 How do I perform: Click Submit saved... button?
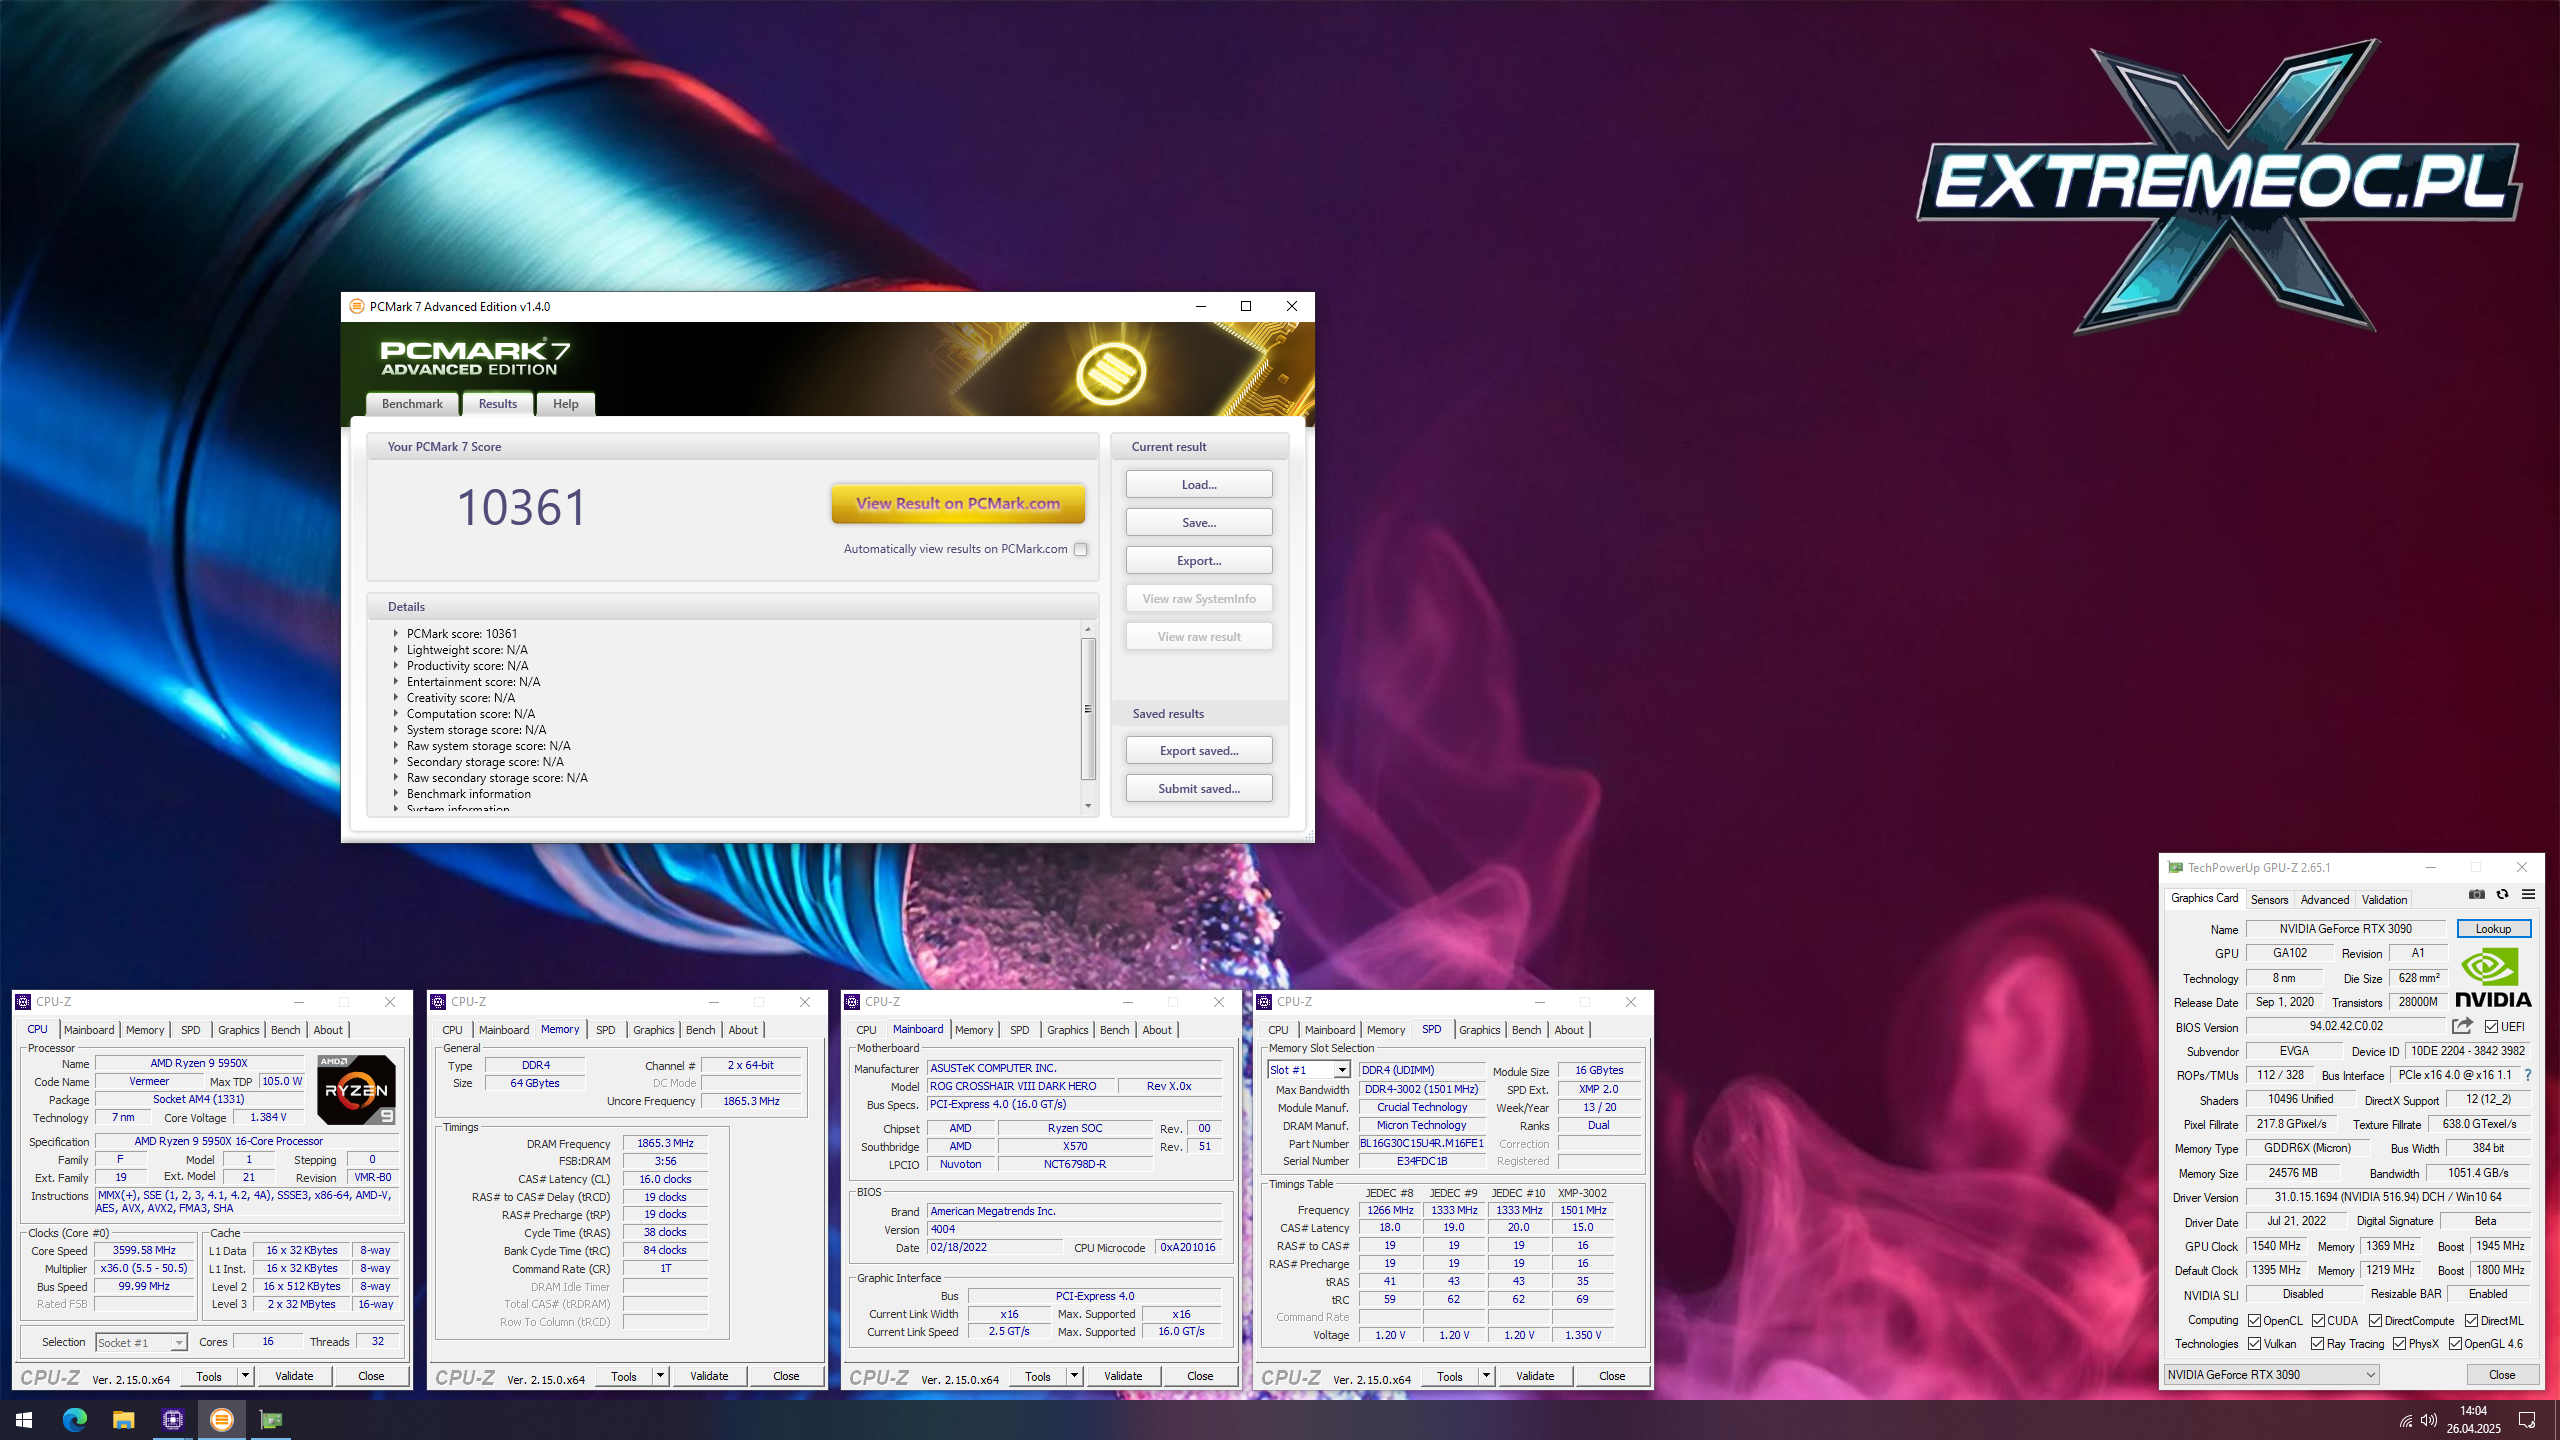tap(1199, 789)
